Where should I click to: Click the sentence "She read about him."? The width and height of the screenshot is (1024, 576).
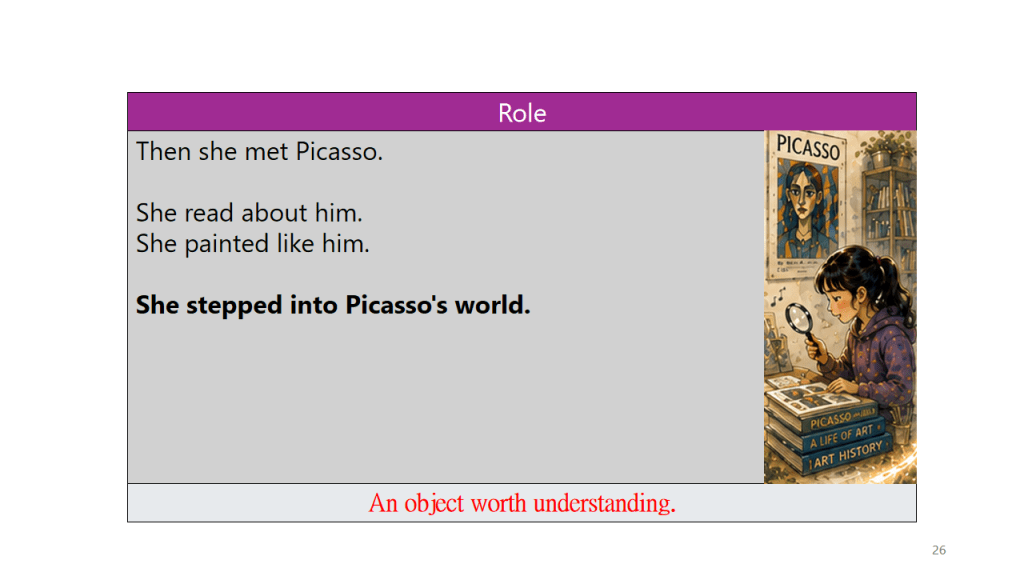[249, 213]
